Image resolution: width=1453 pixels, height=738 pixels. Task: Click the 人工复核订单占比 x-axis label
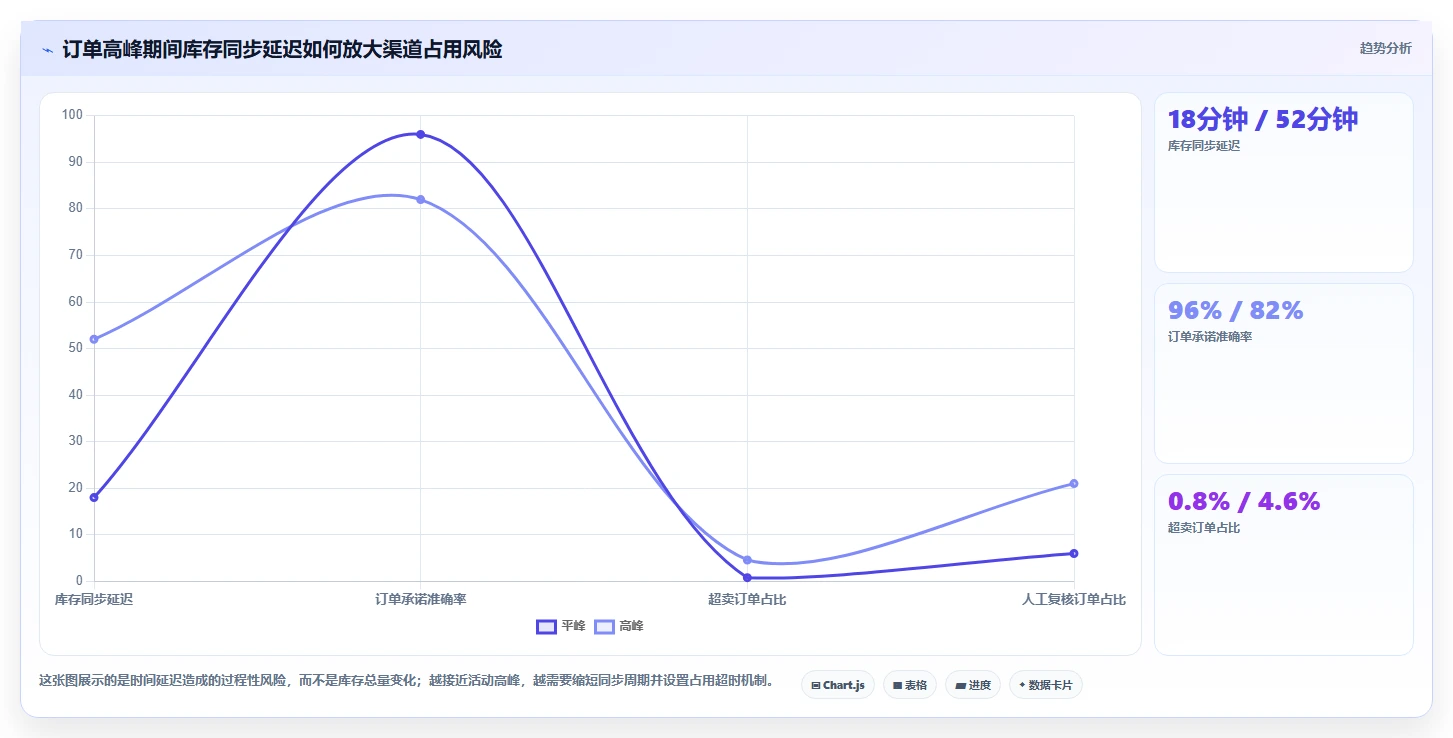[x=1074, y=599]
